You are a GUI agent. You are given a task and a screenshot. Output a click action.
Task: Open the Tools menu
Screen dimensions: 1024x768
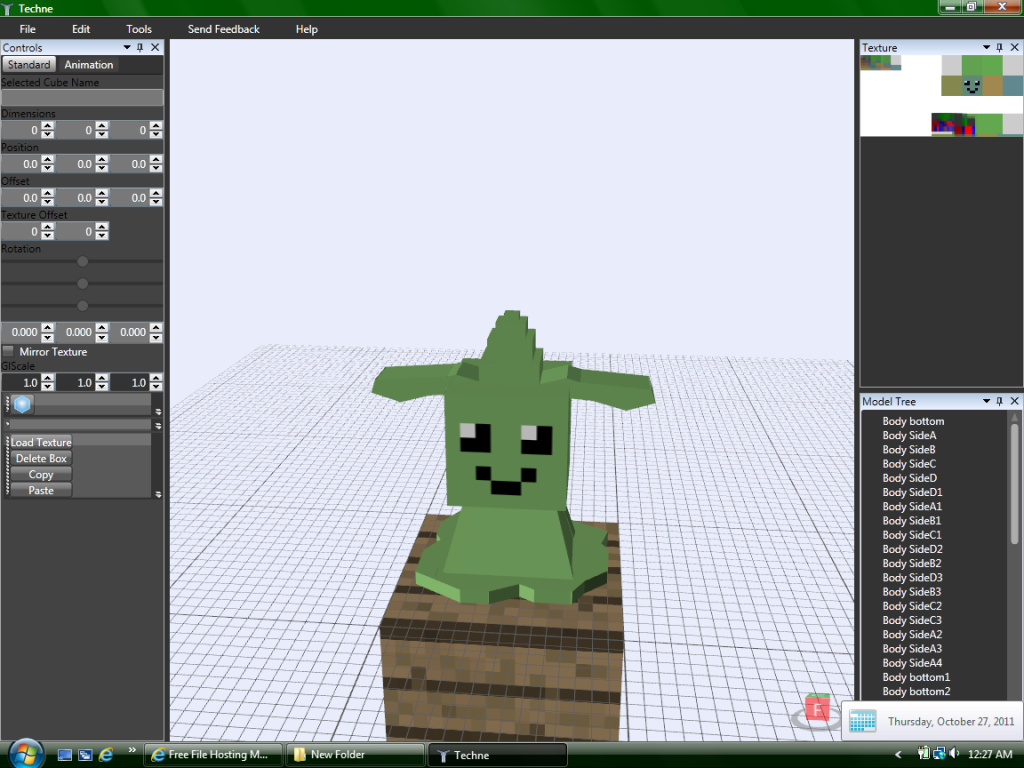(x=138, y=29)
